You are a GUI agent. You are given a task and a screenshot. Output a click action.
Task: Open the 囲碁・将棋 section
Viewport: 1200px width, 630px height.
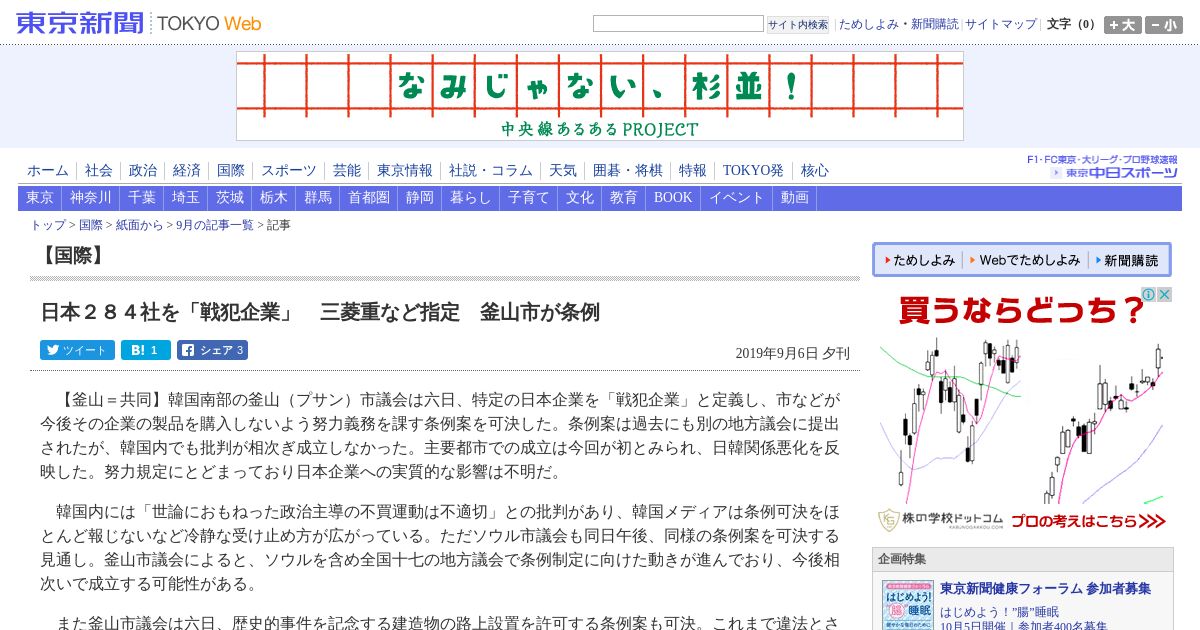[628, 170]
